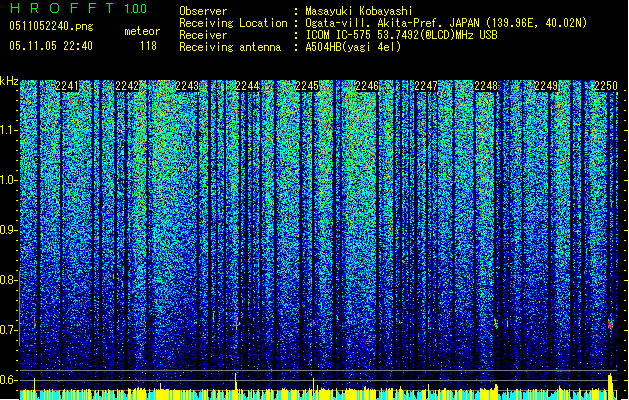The image size is (629, 400).
Task: Click the 2247 time marker
Action: 426,86
